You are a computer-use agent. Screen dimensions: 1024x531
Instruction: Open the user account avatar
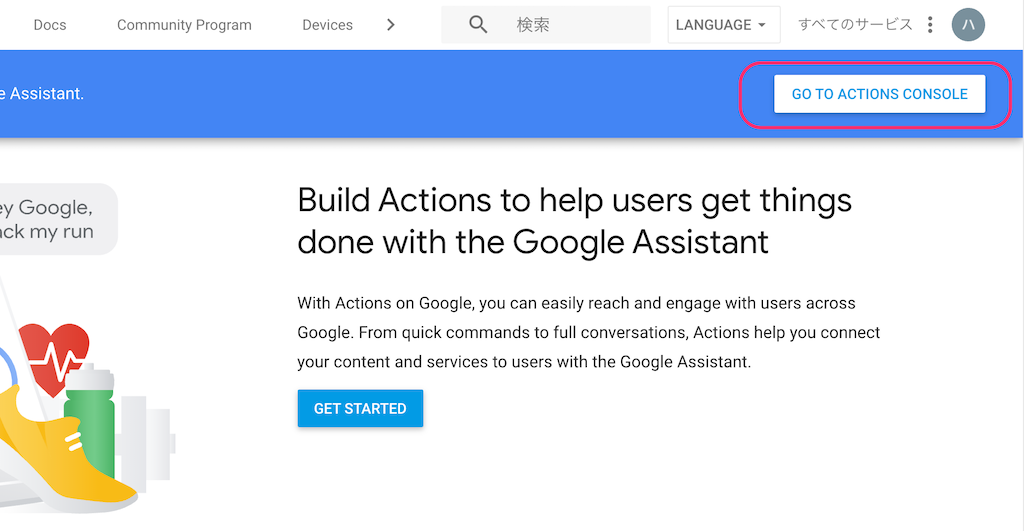[x=968, y=25]
